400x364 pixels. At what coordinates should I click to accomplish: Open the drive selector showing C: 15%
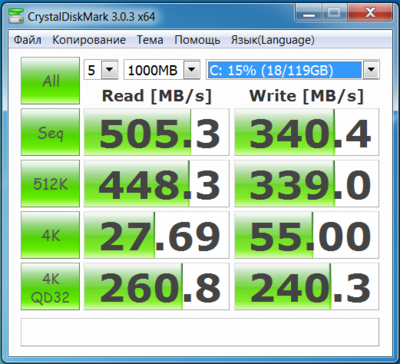tap(293, 70)
